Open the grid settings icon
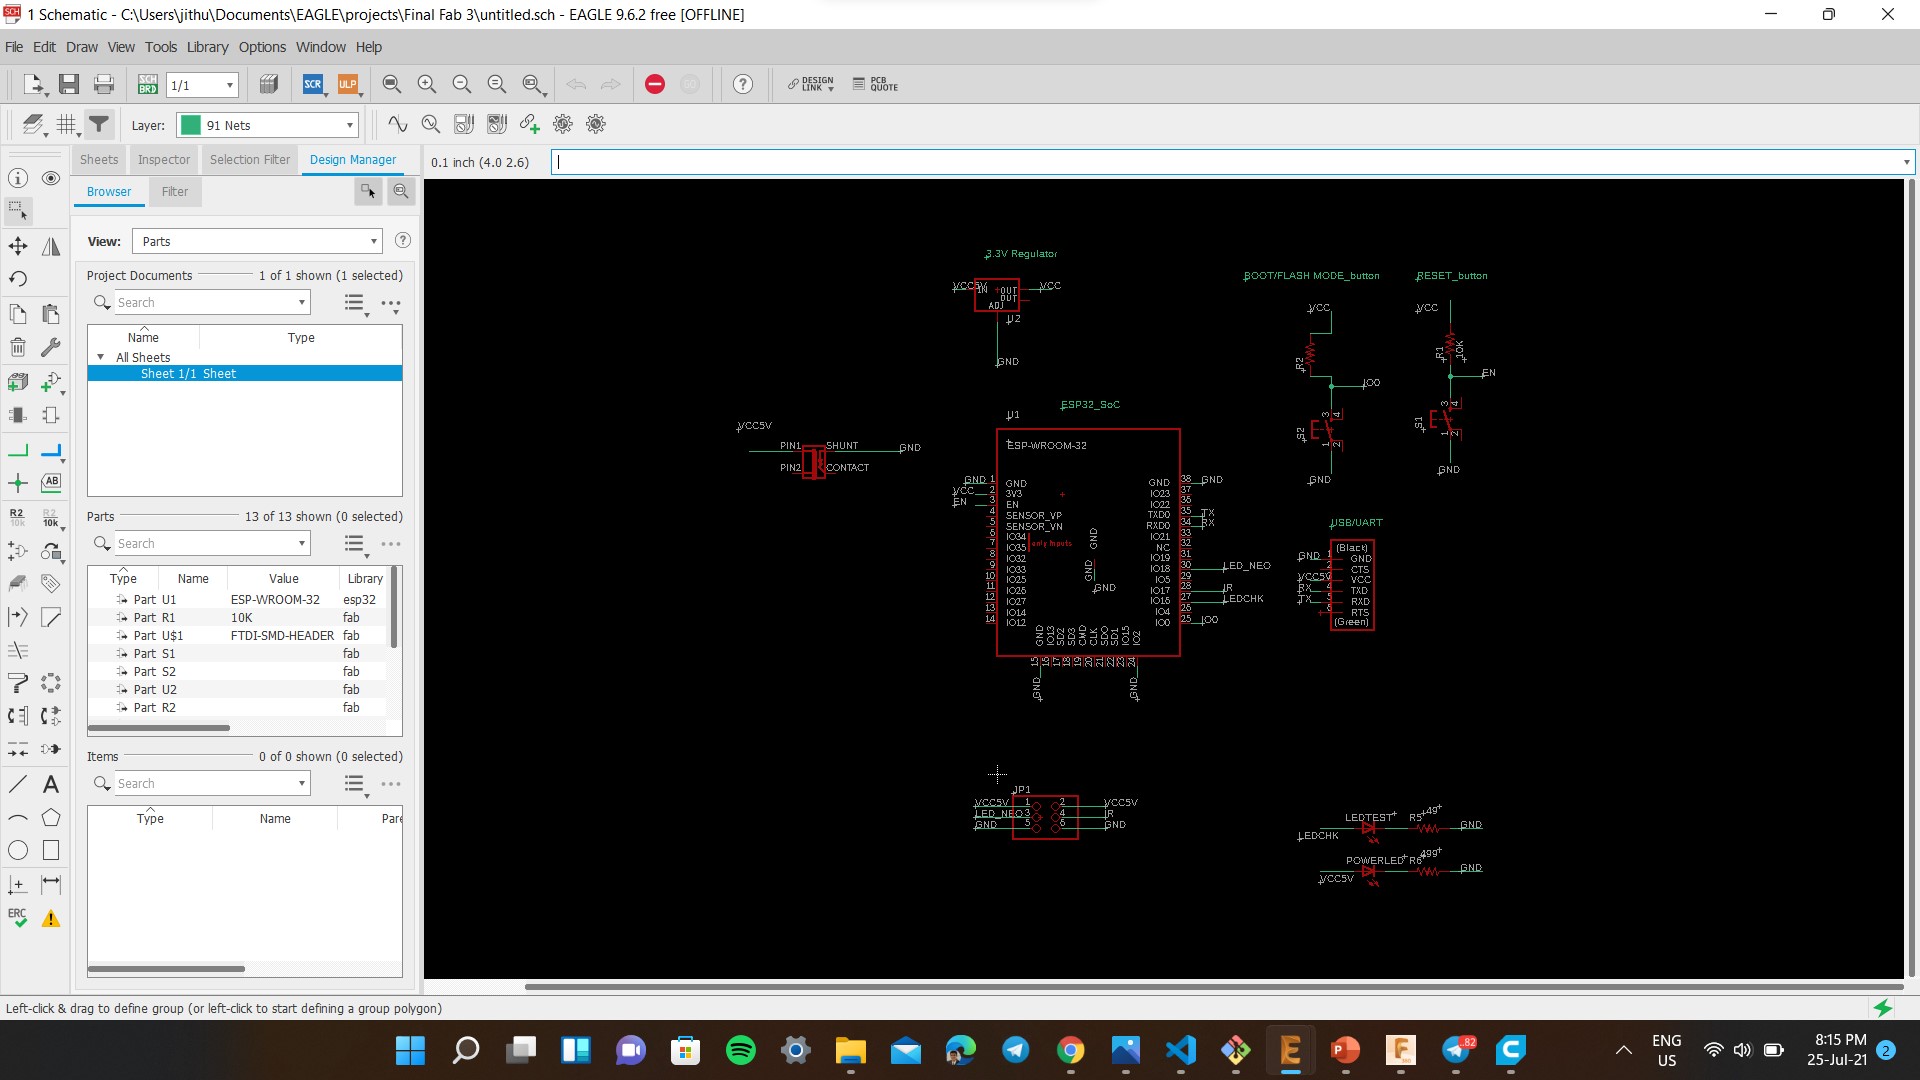Viewport: 1920px width, 1080px height. (67, 125)
